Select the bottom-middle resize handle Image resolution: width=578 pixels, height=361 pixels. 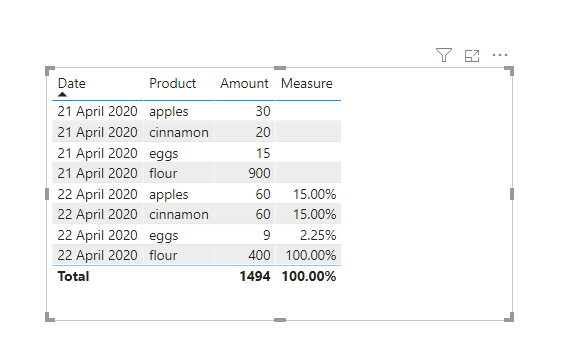pyautogui.click(x=280, y=320)
